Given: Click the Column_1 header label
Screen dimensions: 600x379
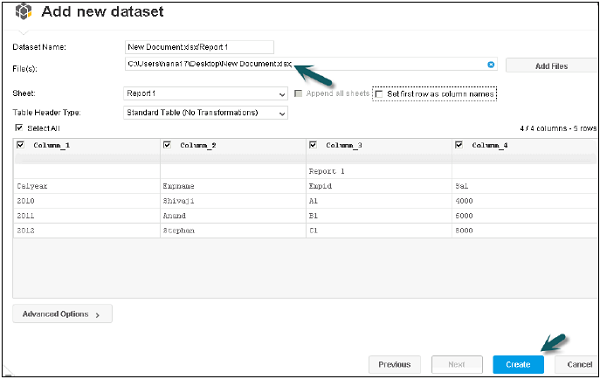Looking at the screenshot, I should [x=52, y=145].
